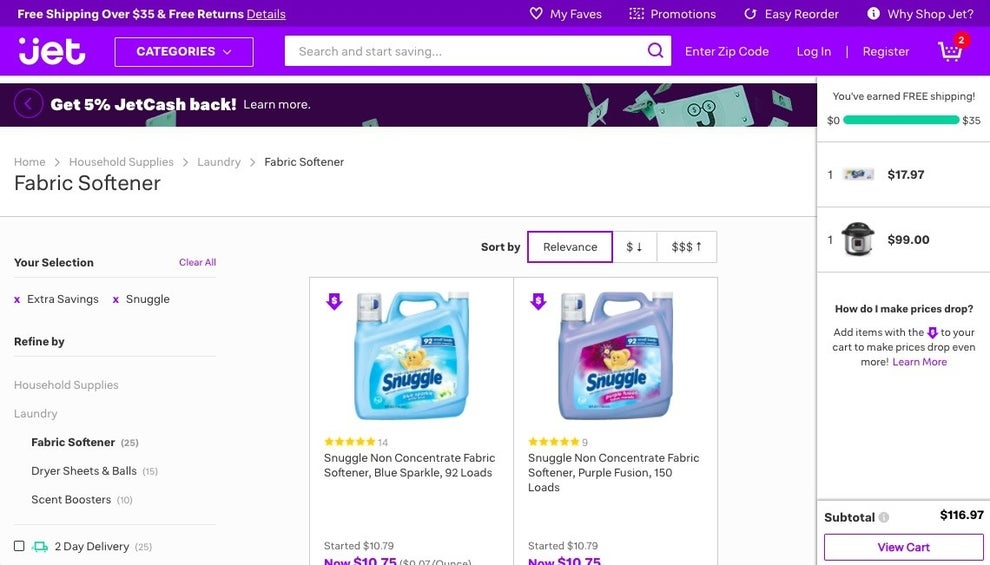Click the subtotal info icon

884,518
